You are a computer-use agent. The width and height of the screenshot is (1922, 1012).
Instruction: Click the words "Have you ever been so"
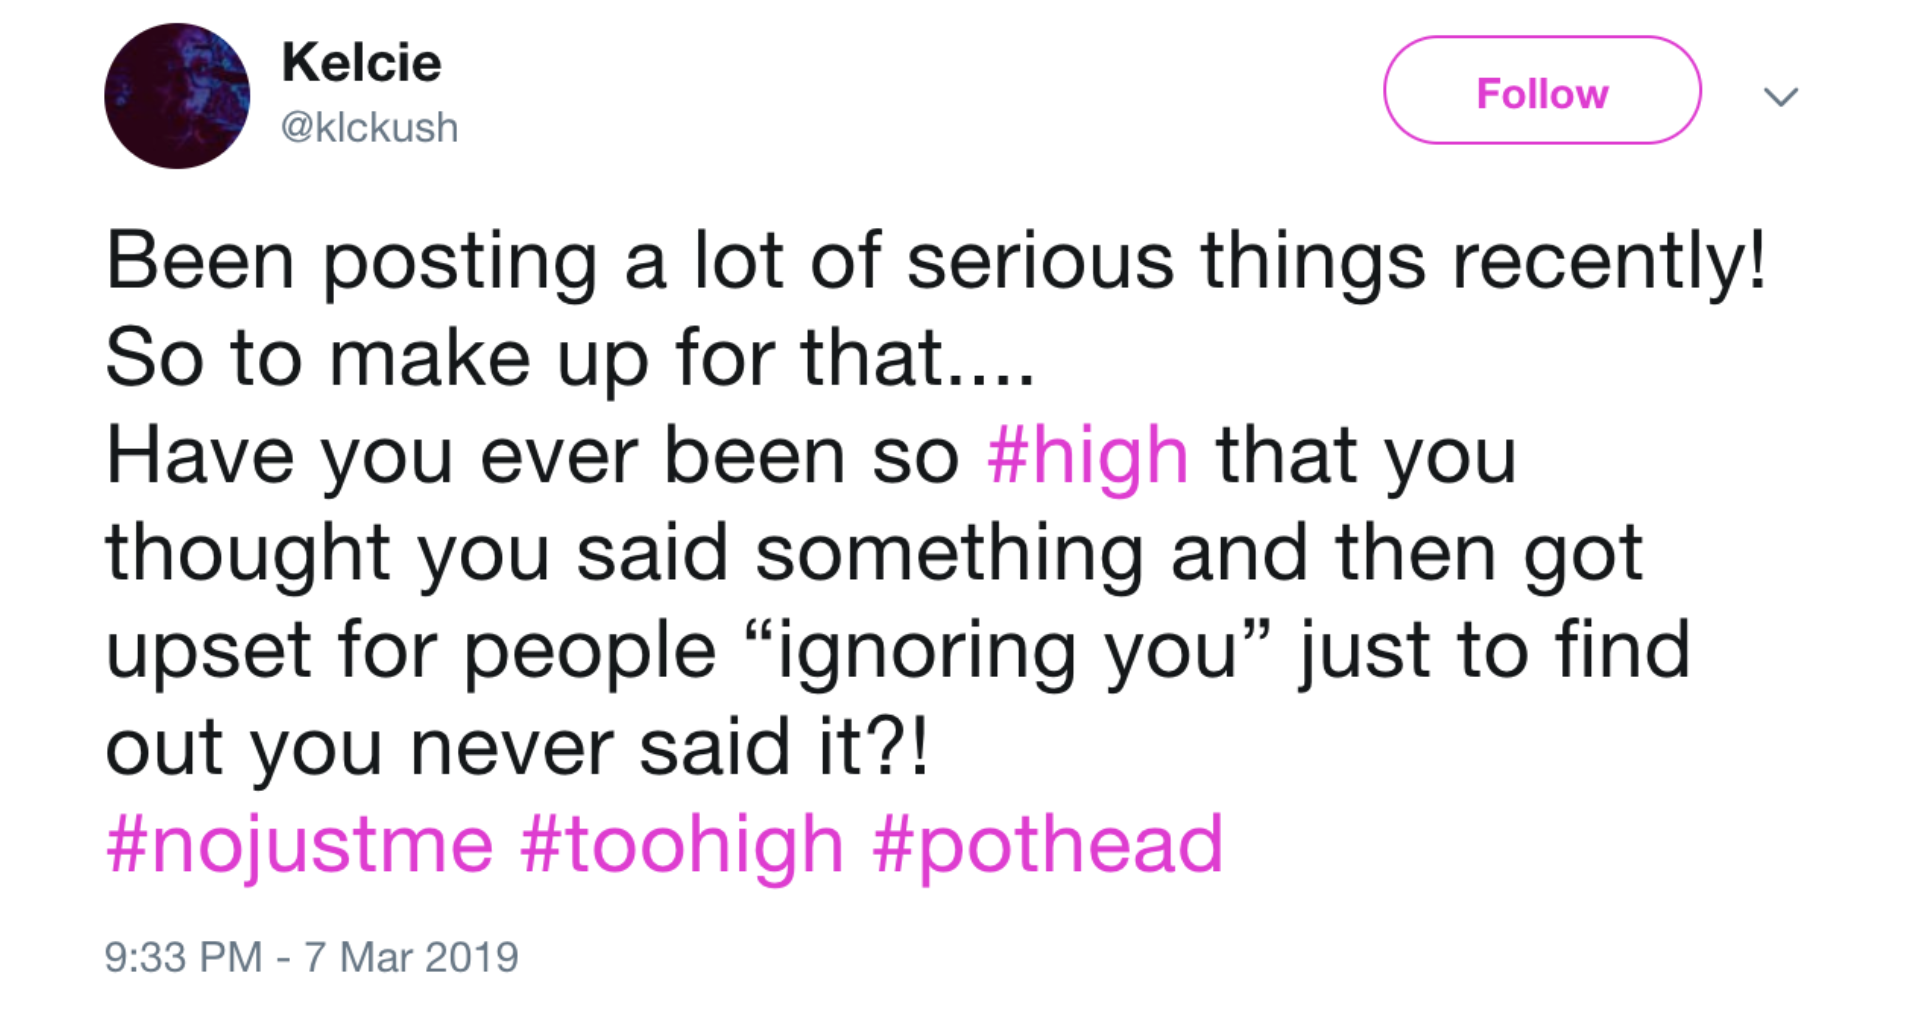[532, 456]
